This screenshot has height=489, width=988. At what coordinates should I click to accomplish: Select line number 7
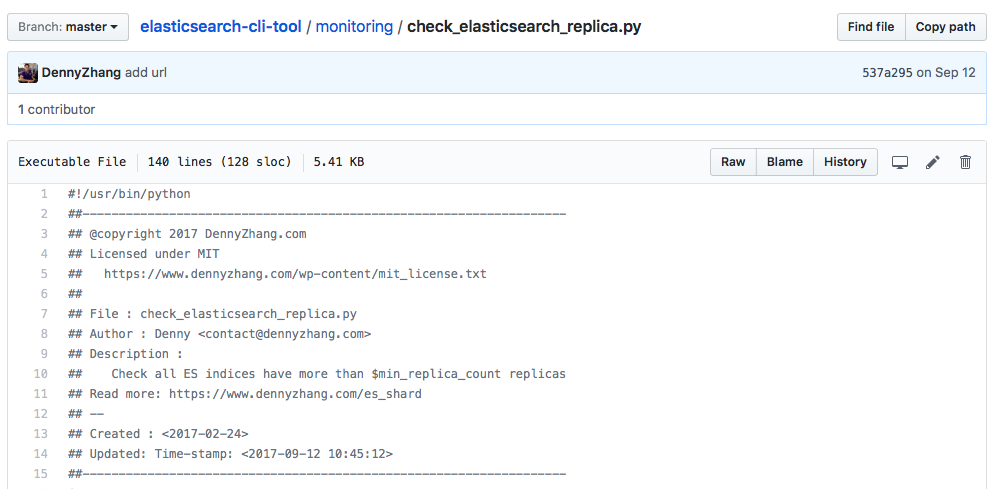point(44,314)
